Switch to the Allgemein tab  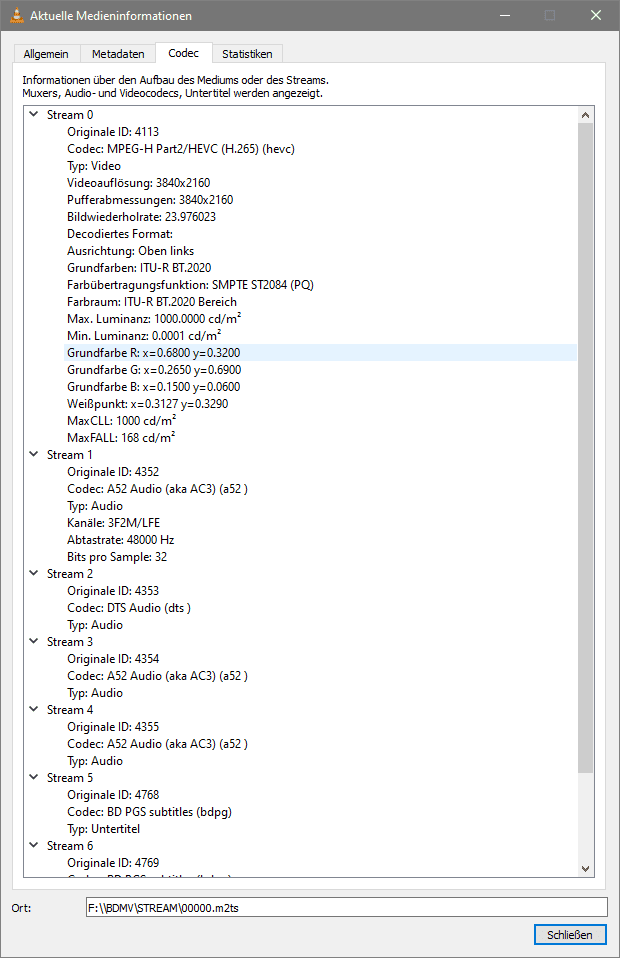click(46, 54)
